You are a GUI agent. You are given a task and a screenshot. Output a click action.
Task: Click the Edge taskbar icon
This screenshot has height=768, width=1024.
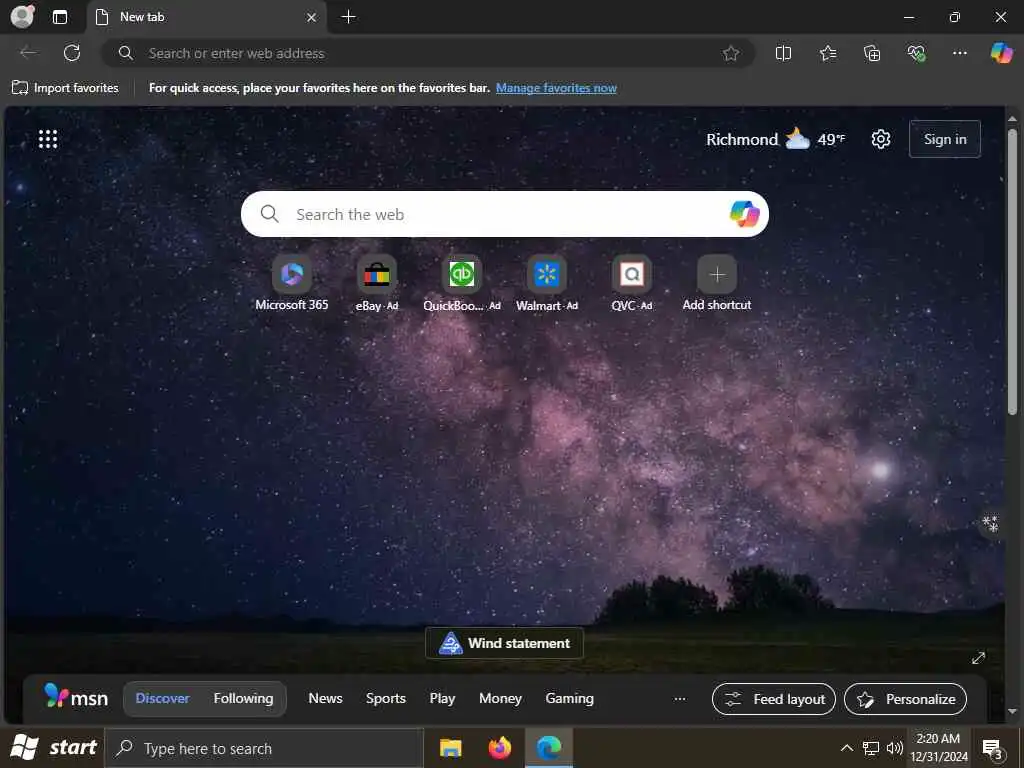pos(549,748)
